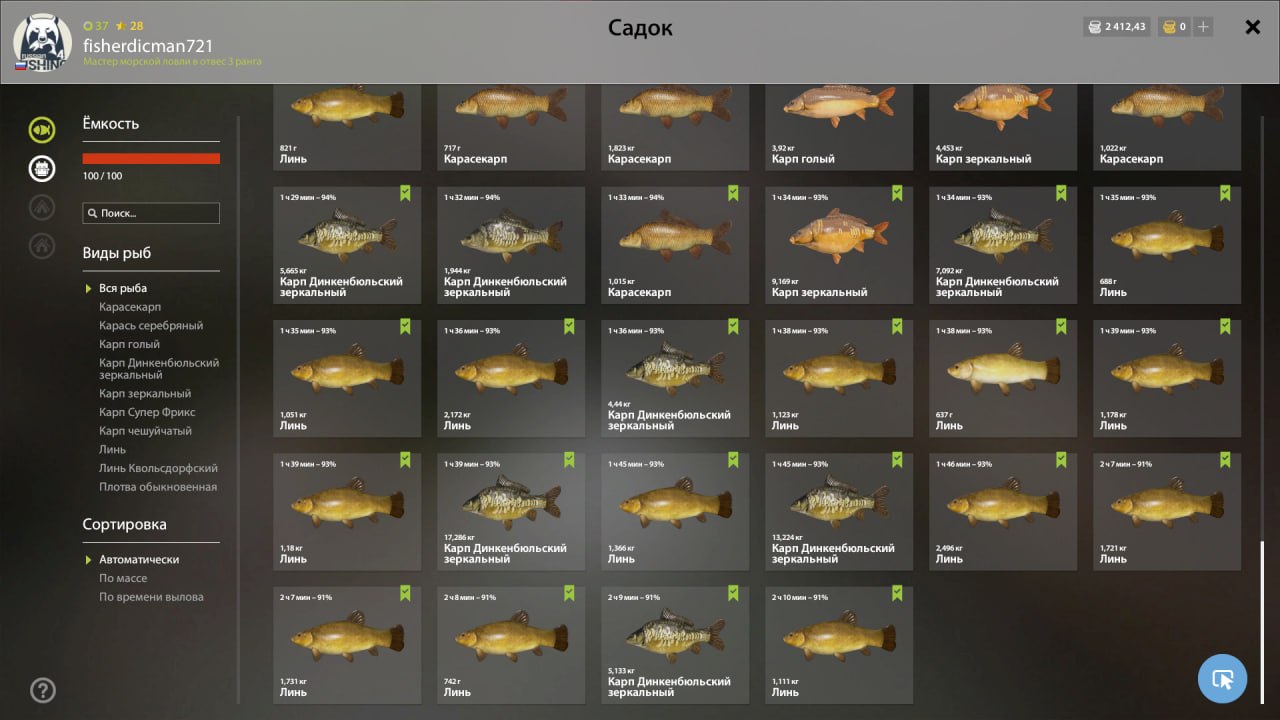Image resolution: width=1280 pixels, height=720 pixels.
Task: Click the blue cursor selection button
Action: pyautogui.click(x=1222, y=679)
